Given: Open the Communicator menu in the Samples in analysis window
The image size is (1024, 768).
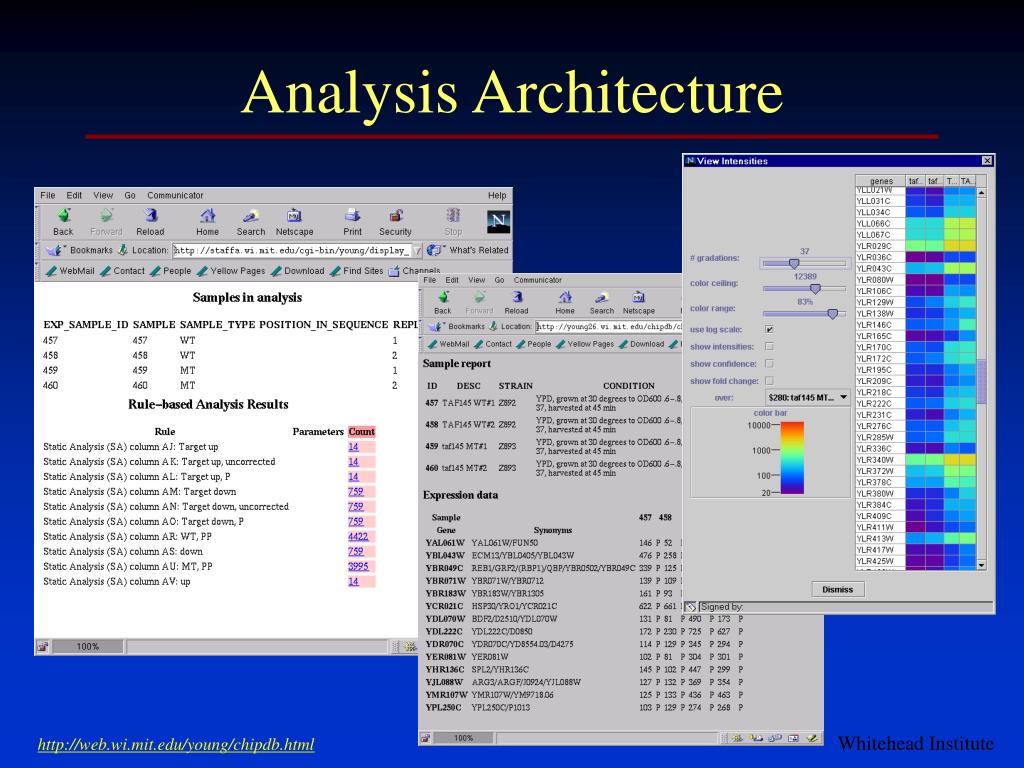Looking at the screenshot, I should tap(175, 195).
